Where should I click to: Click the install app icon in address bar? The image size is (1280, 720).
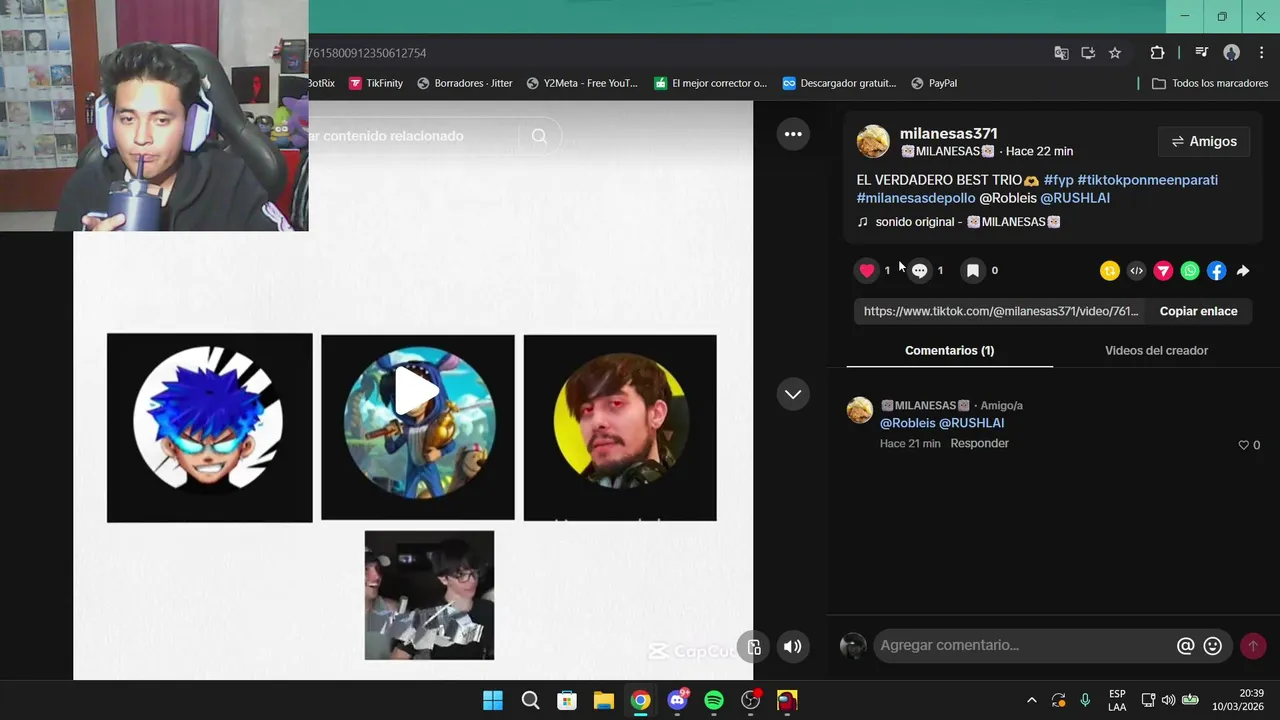click(1088, 53)
